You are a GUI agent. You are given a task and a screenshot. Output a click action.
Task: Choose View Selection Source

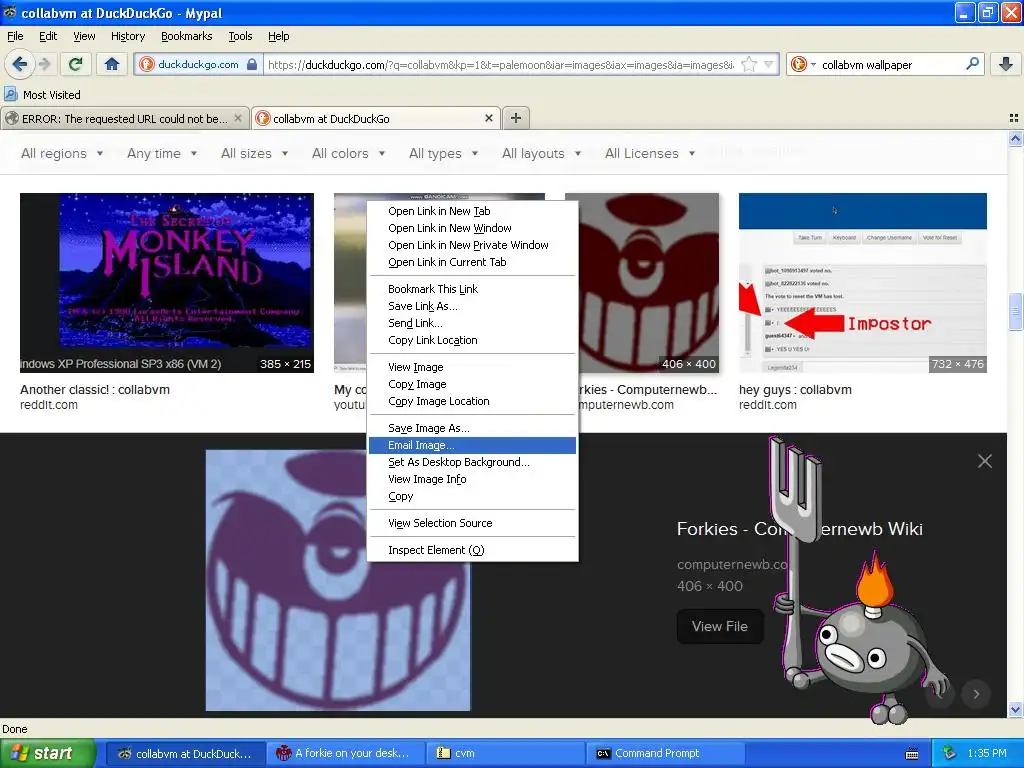(472, 522)
